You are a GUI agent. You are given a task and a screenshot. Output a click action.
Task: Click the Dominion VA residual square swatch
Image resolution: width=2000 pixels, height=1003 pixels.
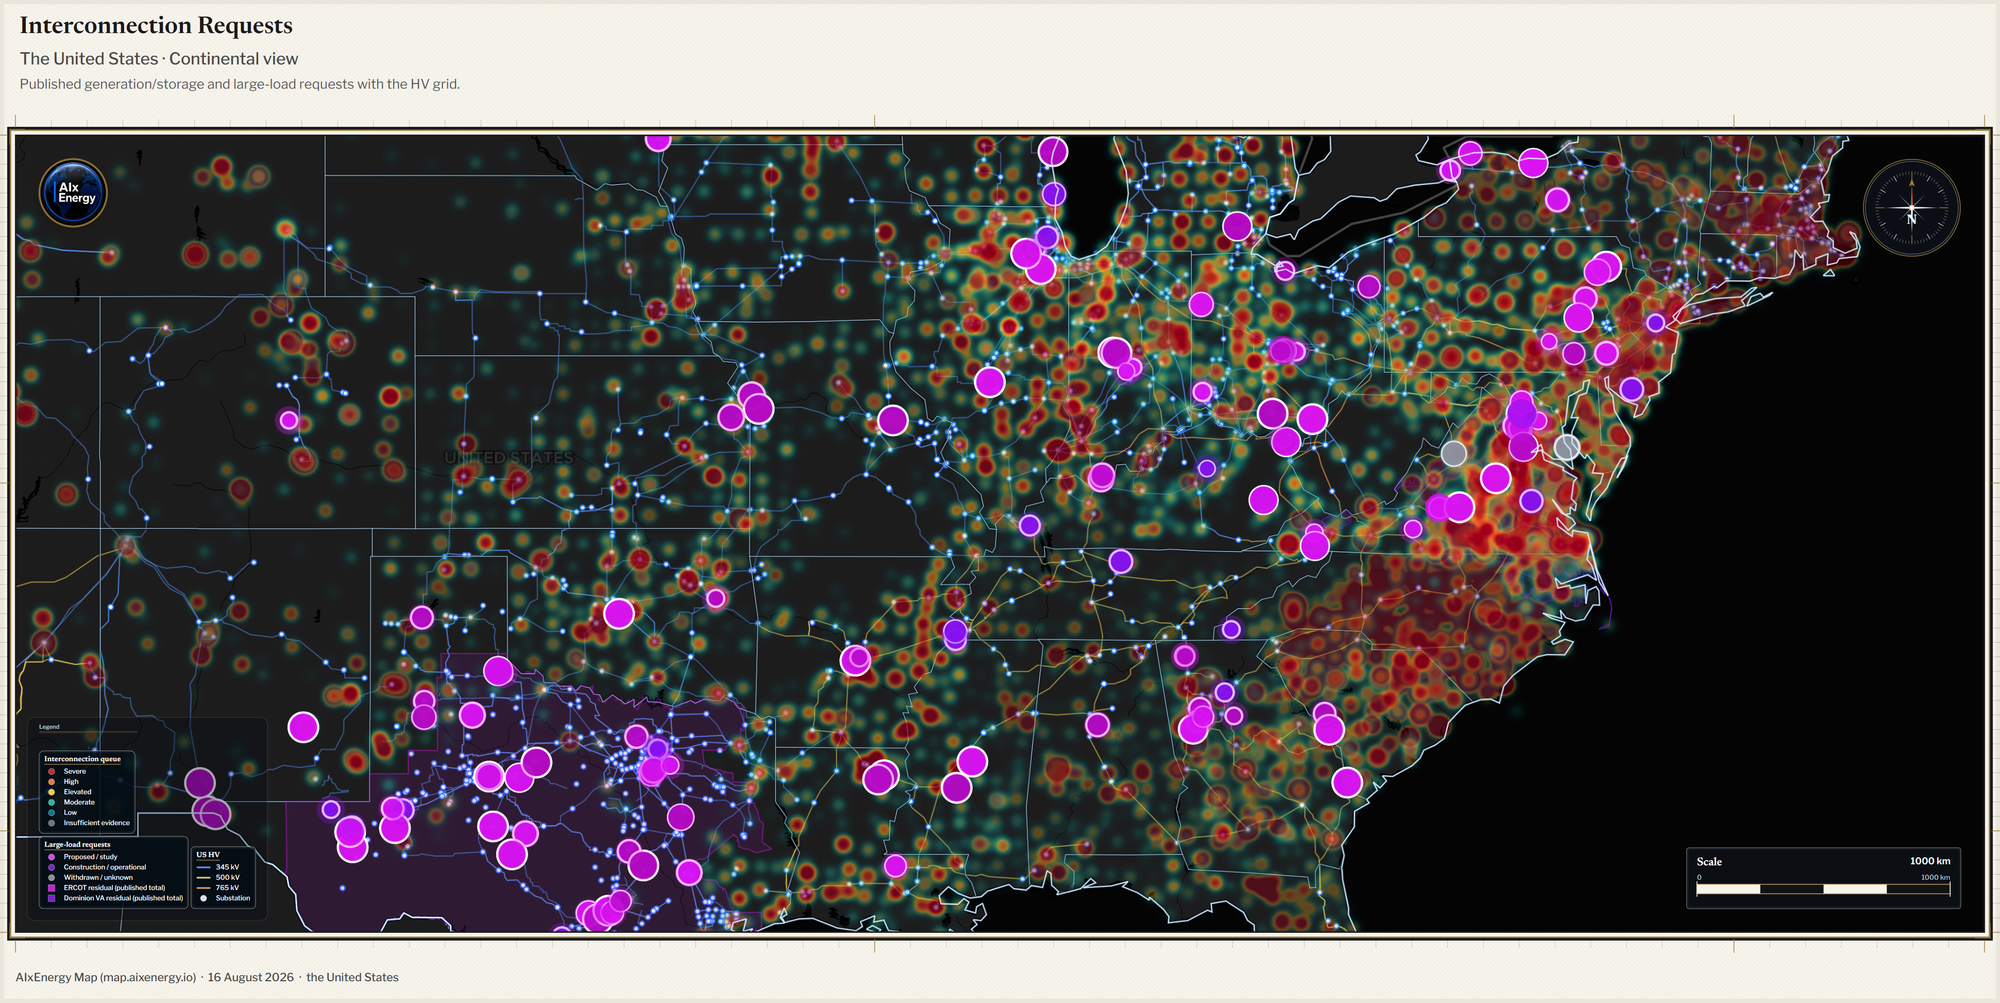(x=51, y=898)
